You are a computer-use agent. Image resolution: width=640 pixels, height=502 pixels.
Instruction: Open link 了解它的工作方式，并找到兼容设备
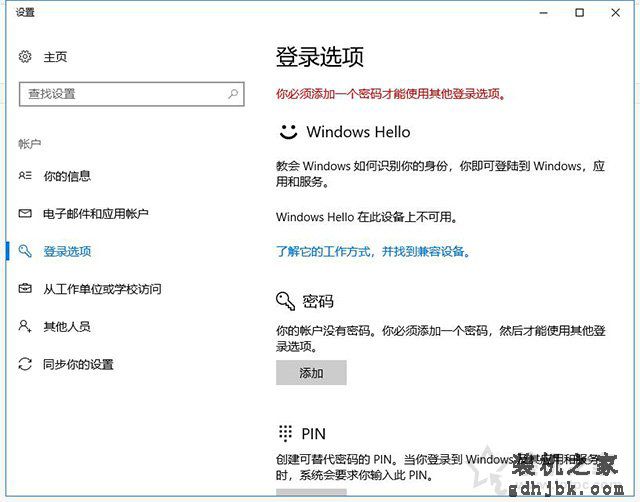pos(373,251)
